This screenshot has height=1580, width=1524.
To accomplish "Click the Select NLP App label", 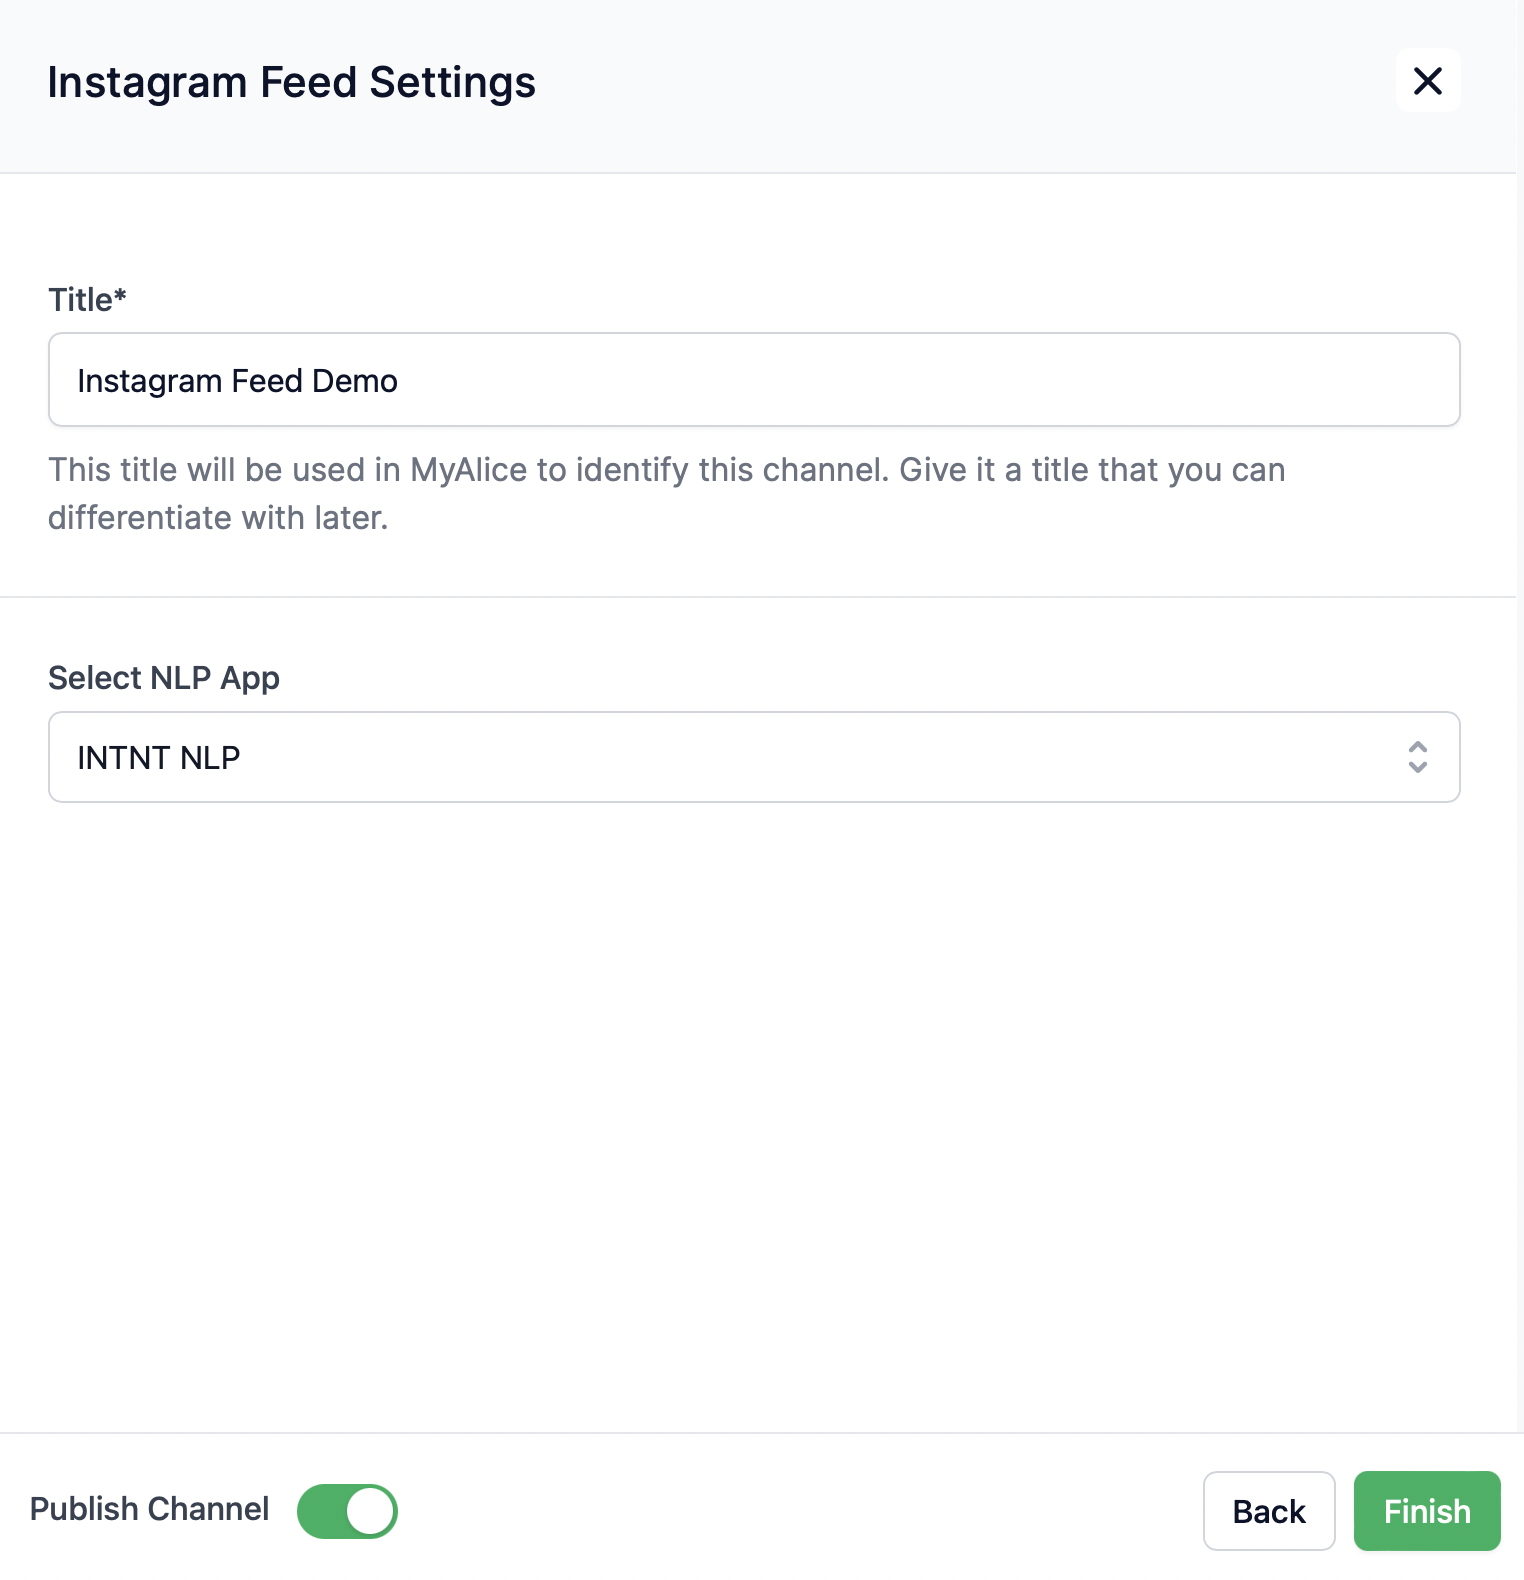I will 164,678.
